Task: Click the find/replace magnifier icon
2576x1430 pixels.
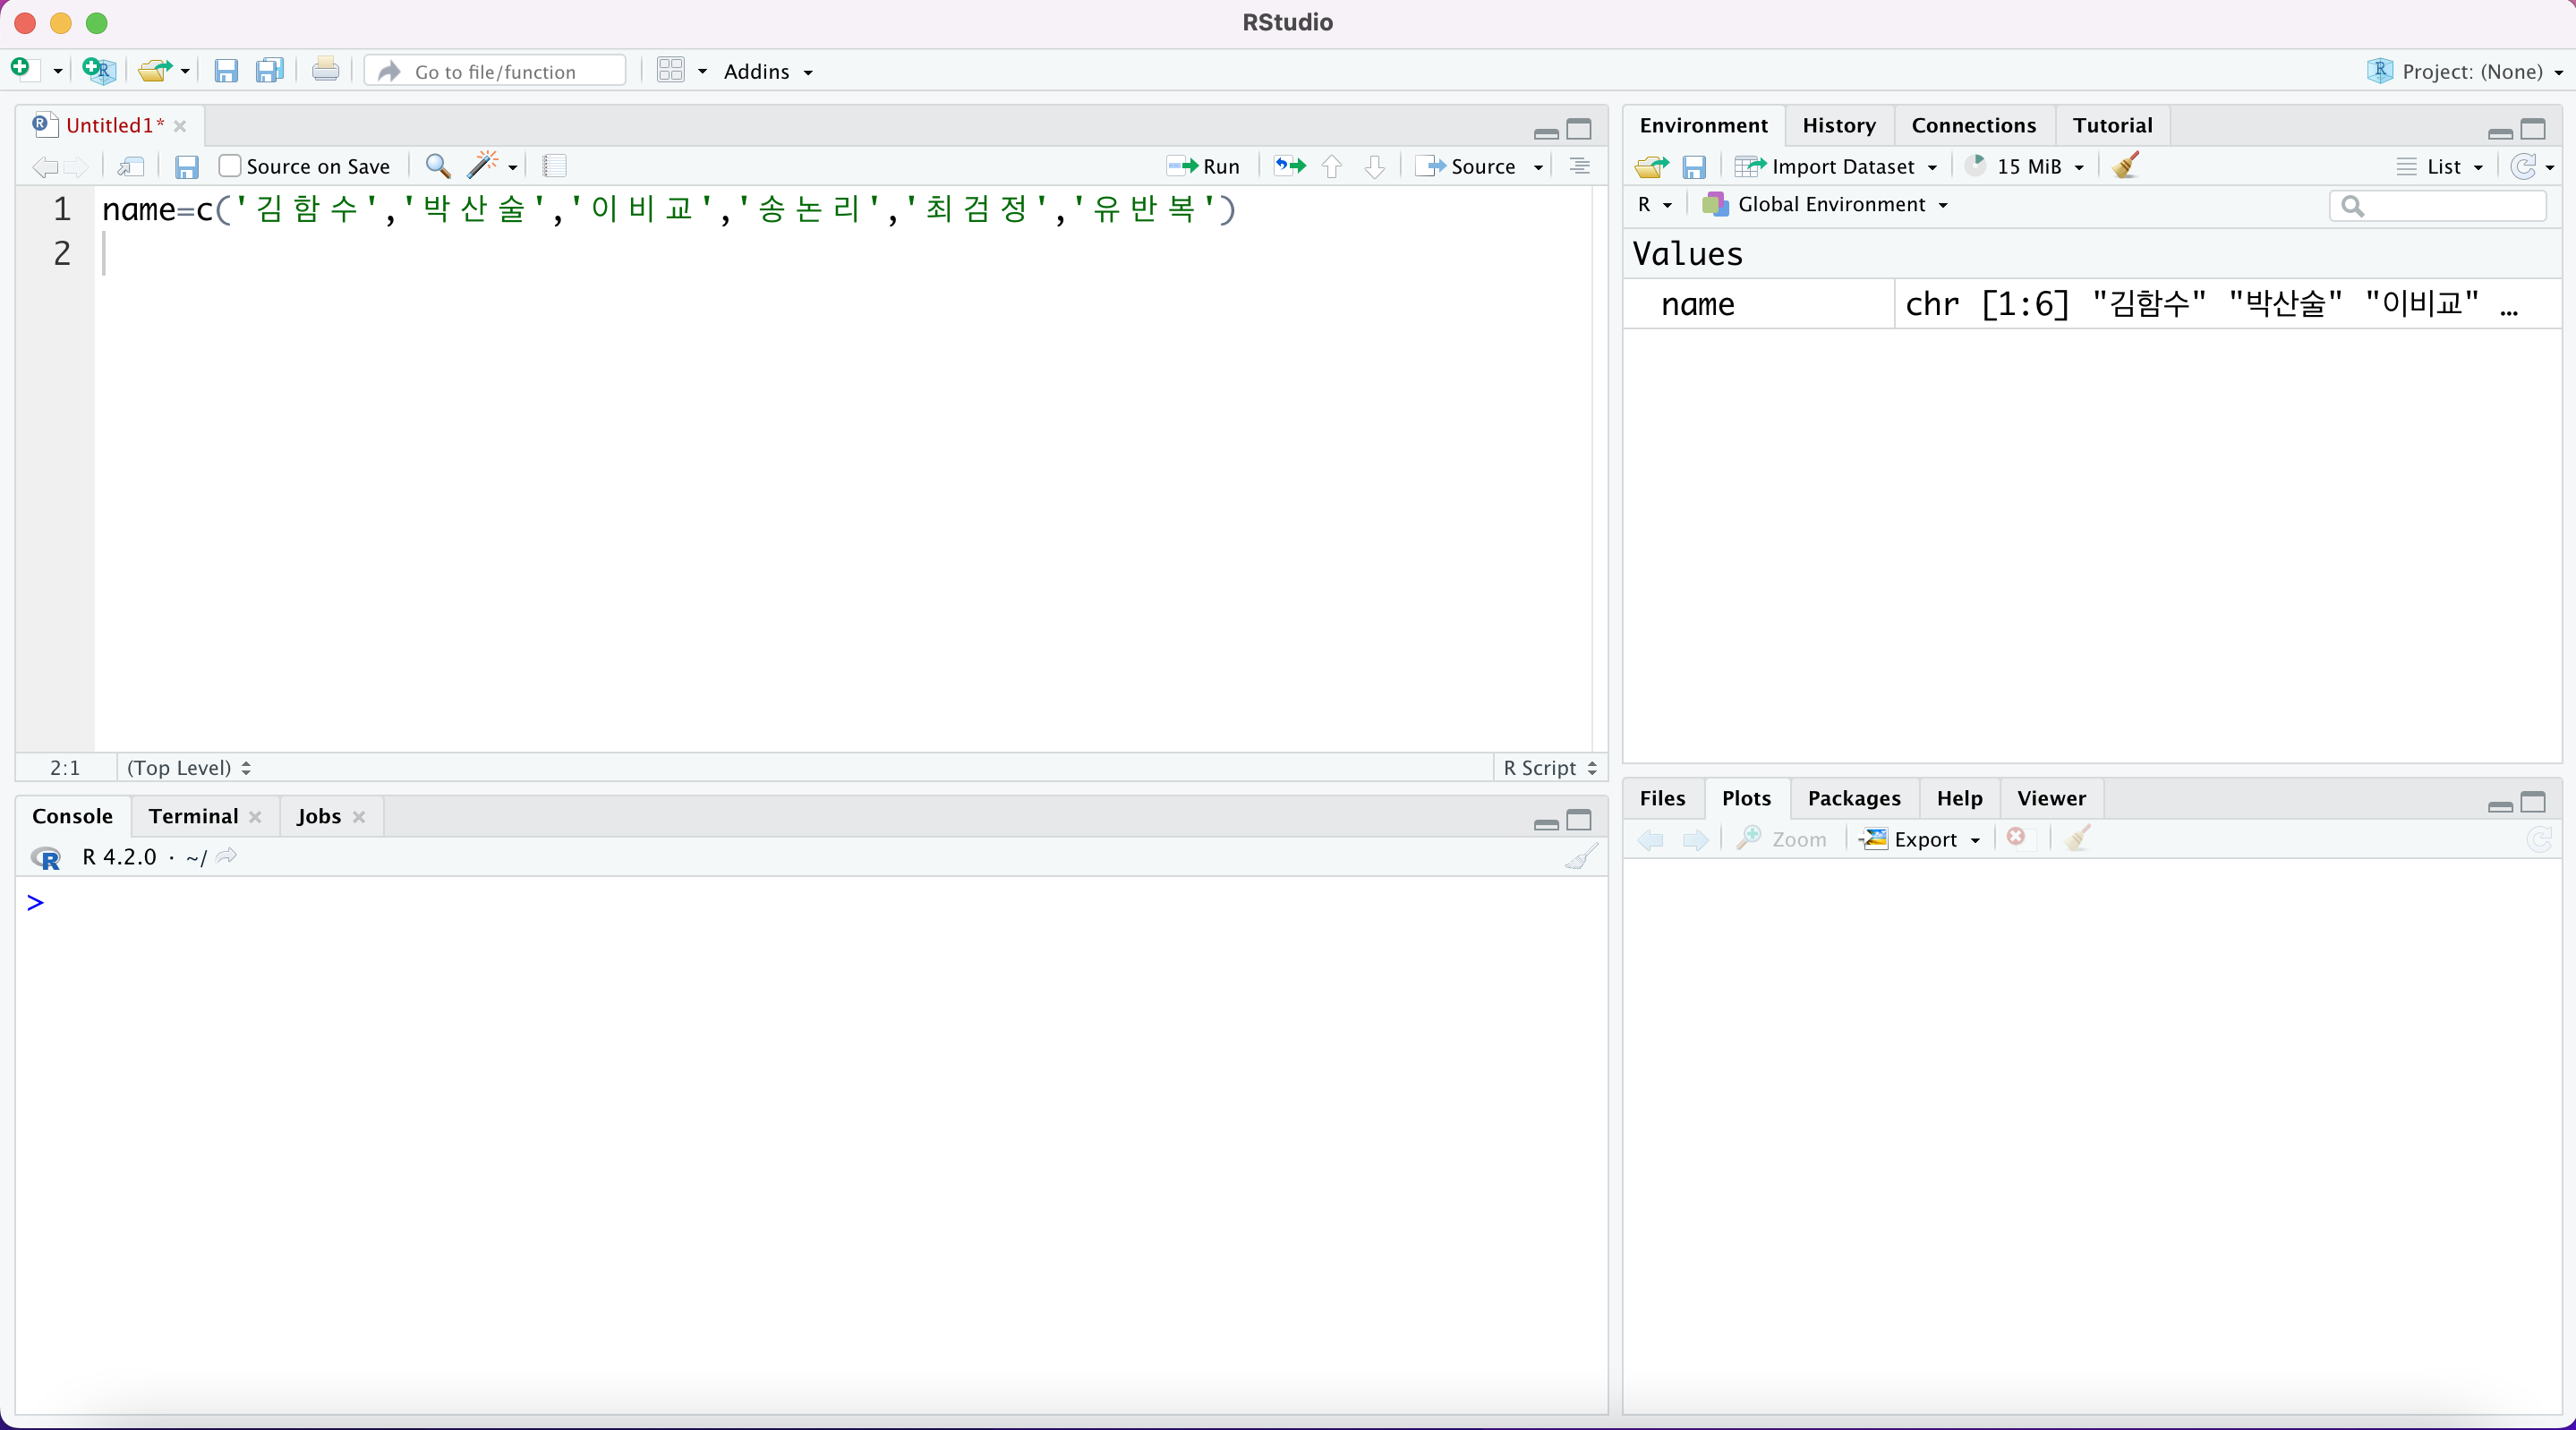Action: pos(437,166)
